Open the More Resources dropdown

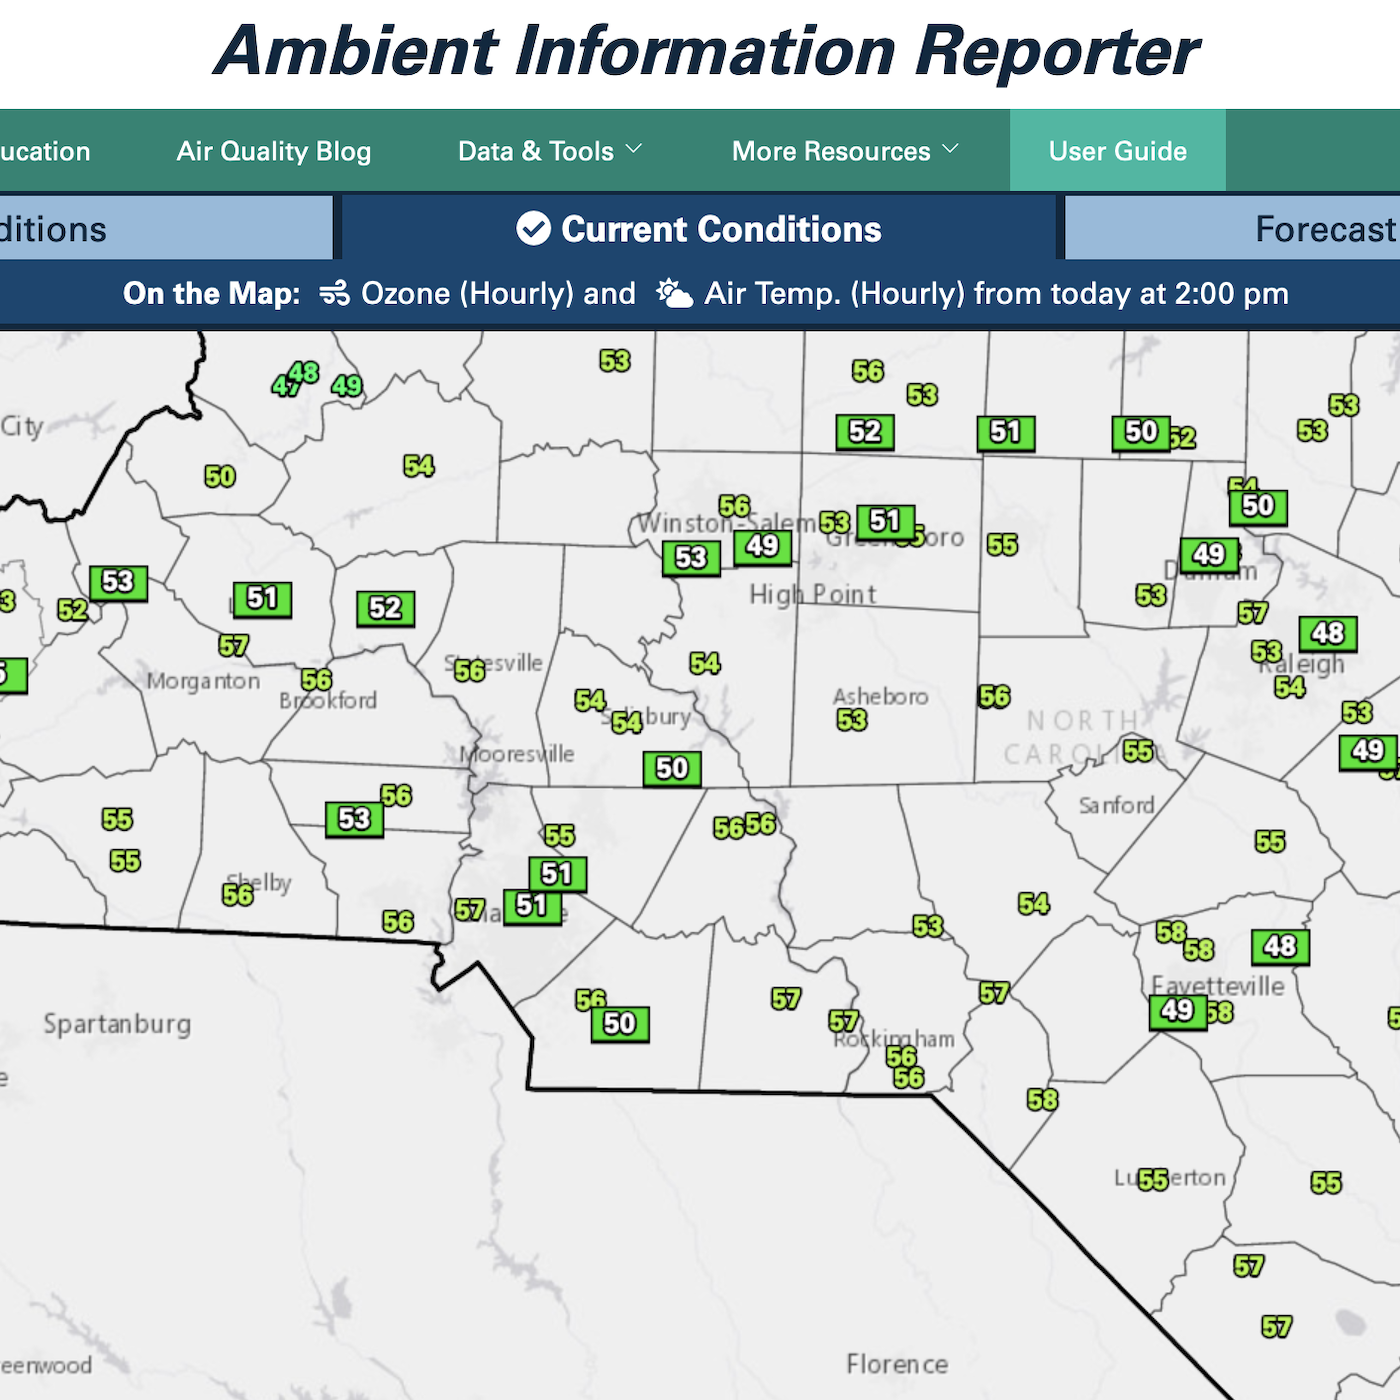(841, 151)
